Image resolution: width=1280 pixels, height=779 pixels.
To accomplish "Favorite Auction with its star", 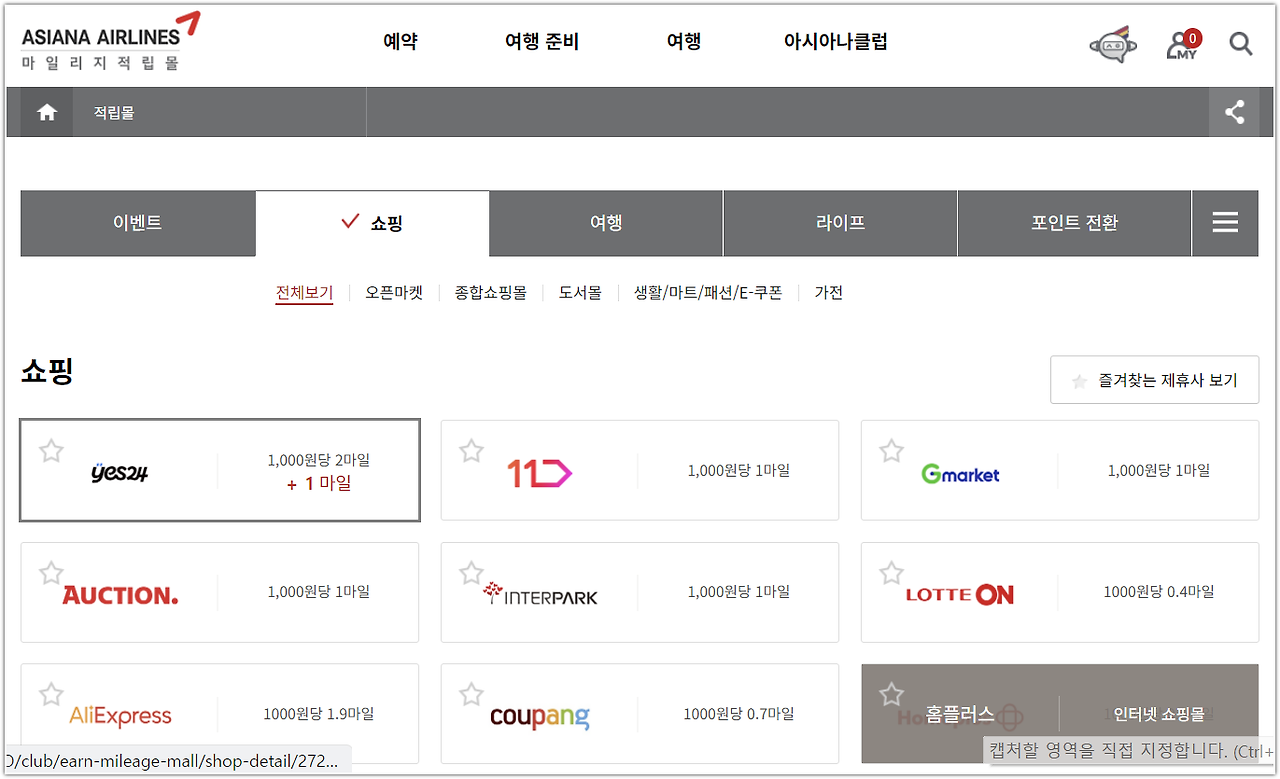I will point(51,573).
